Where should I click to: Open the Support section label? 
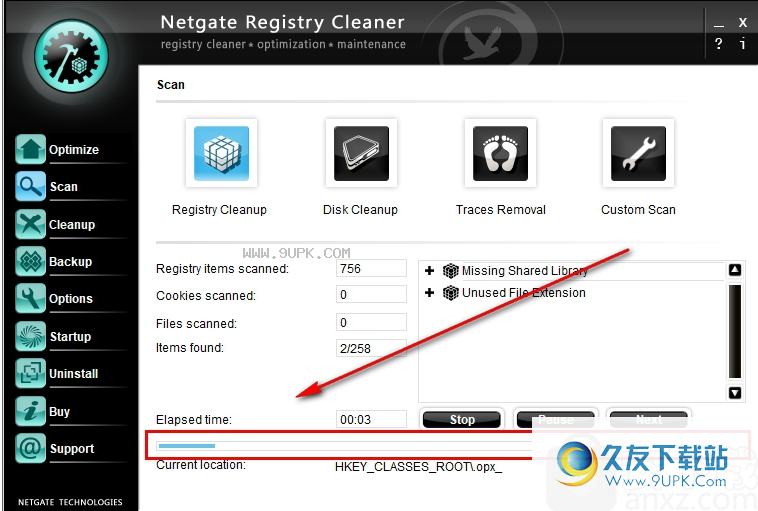72,449
